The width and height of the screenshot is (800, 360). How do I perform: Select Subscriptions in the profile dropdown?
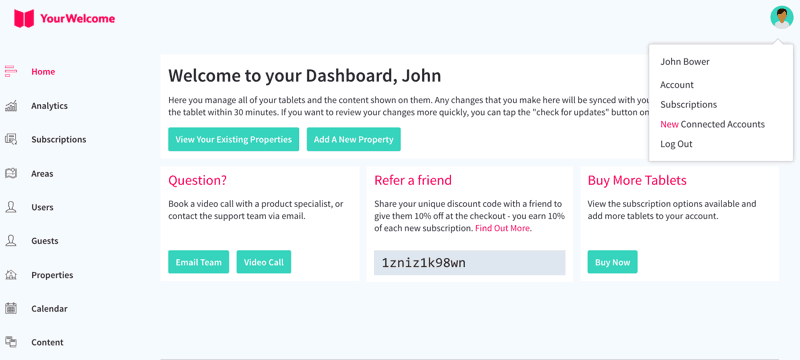tap(688, 105)
